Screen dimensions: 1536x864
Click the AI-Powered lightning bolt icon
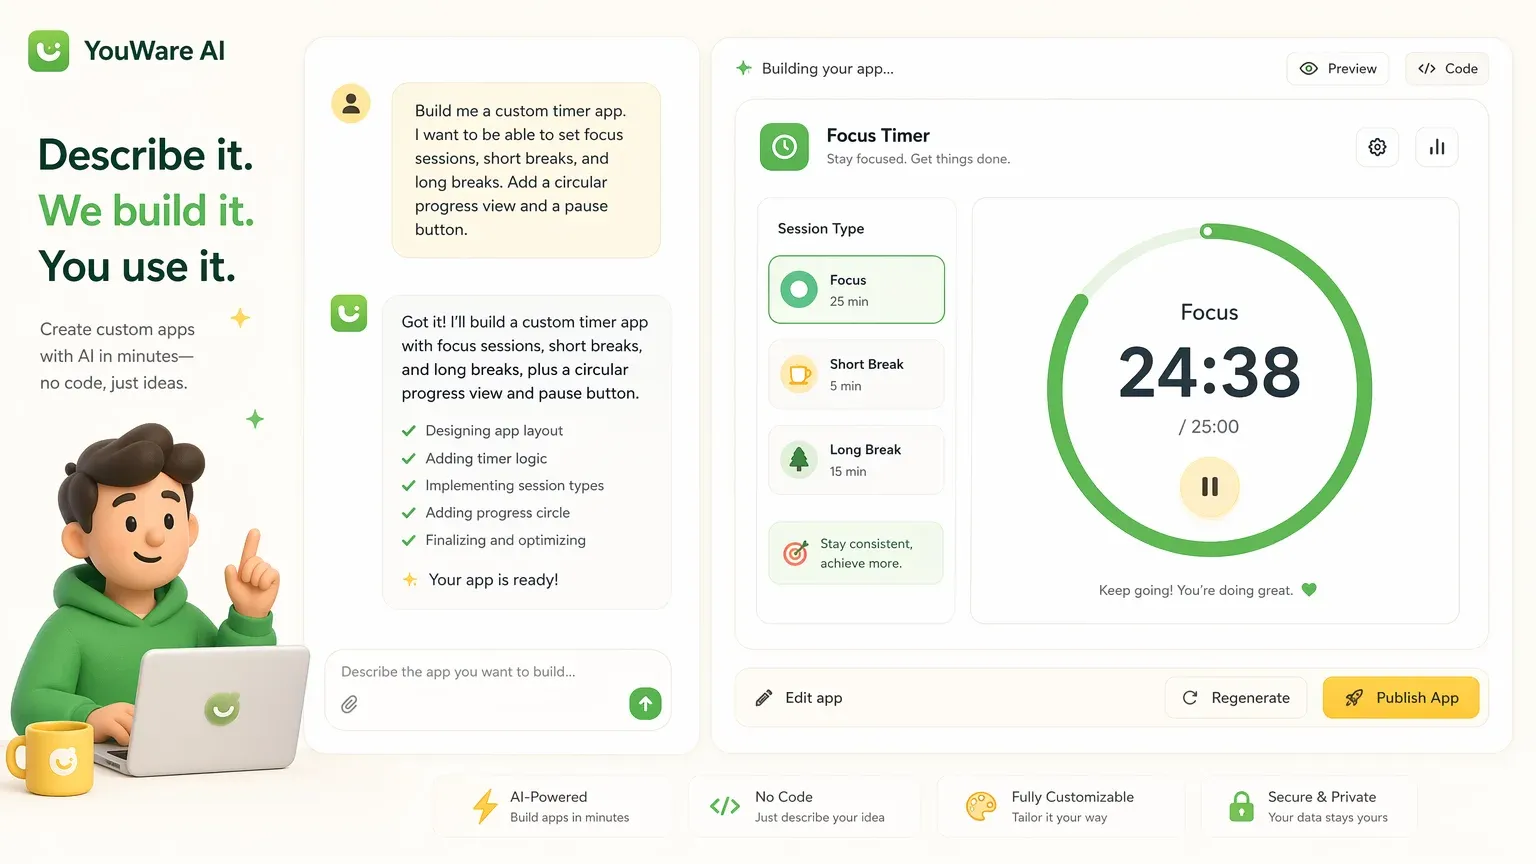[x=485, y=806]
